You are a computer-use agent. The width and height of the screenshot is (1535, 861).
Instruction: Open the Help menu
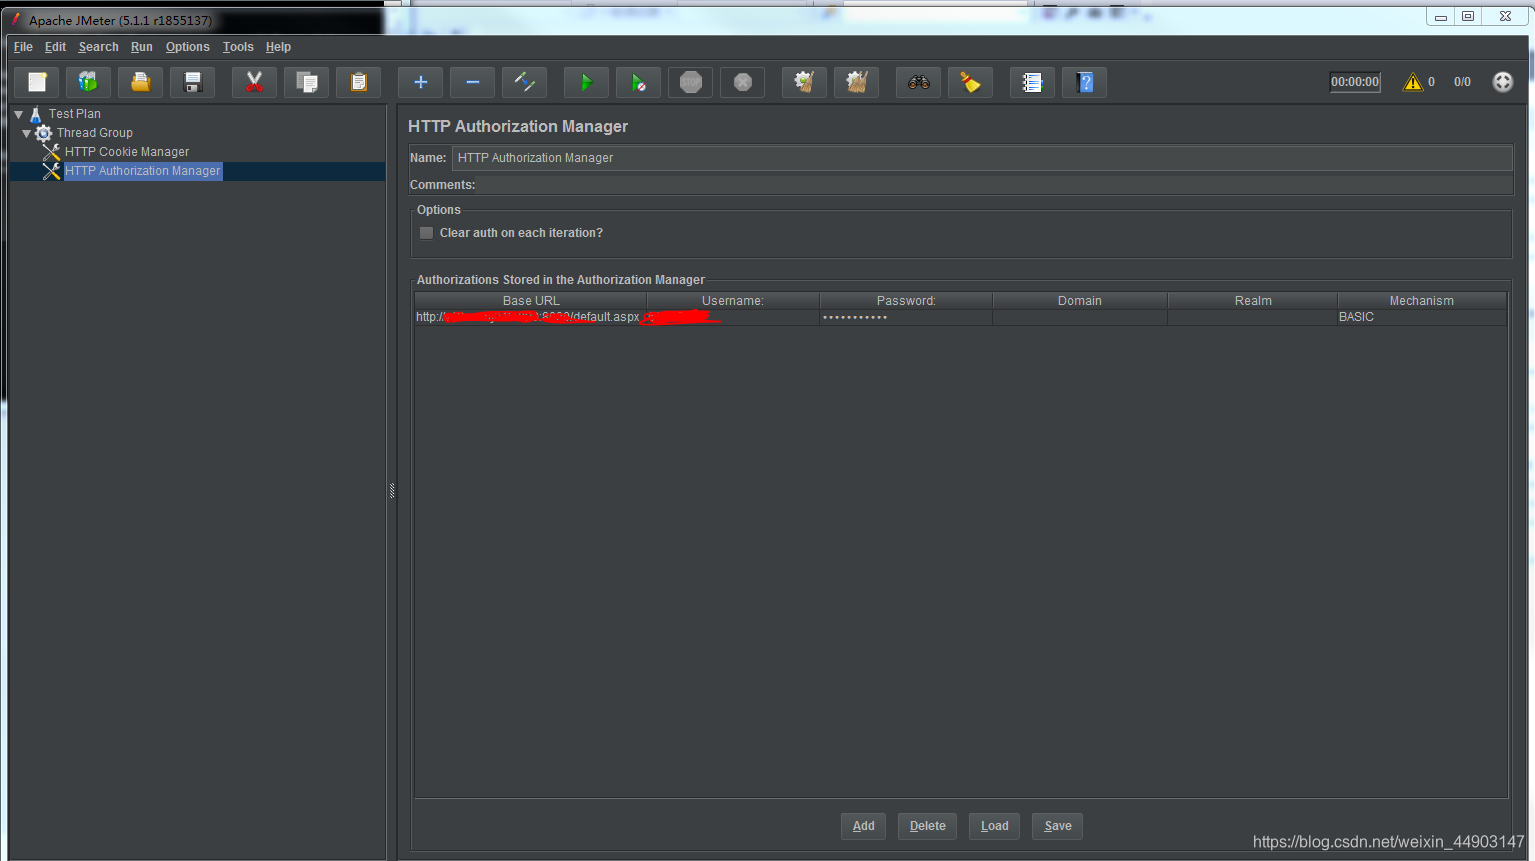tap(278, 47)
